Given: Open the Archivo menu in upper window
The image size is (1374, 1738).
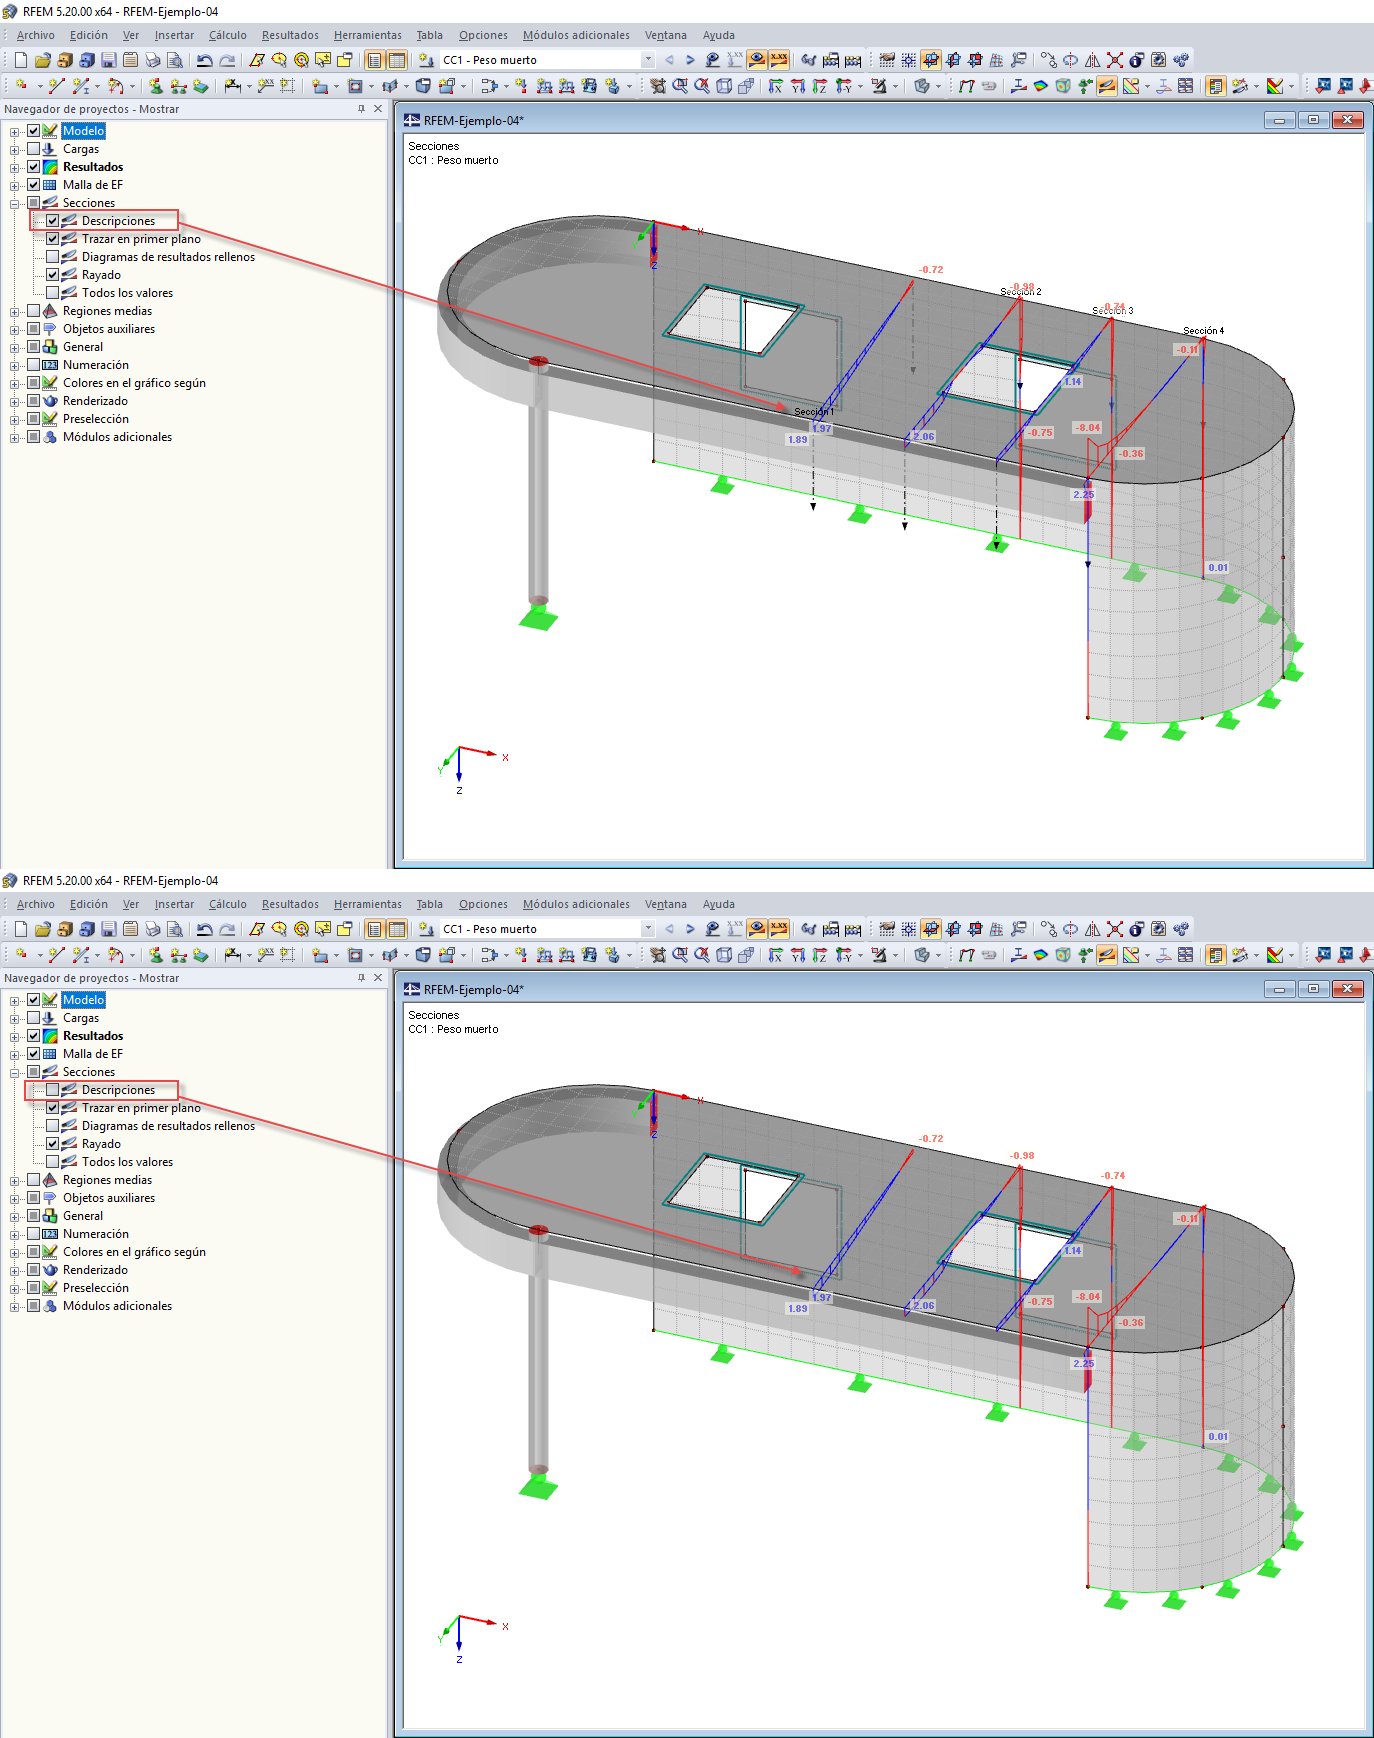Looking at the screenshot, I should [36, 35].
